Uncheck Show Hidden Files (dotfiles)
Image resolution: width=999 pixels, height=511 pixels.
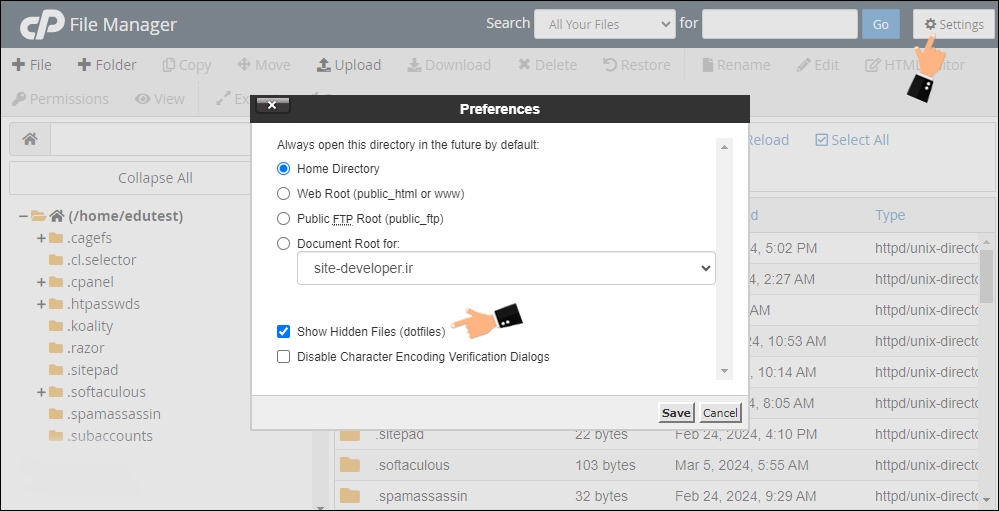pyautogui.click(x=284, y=332)
